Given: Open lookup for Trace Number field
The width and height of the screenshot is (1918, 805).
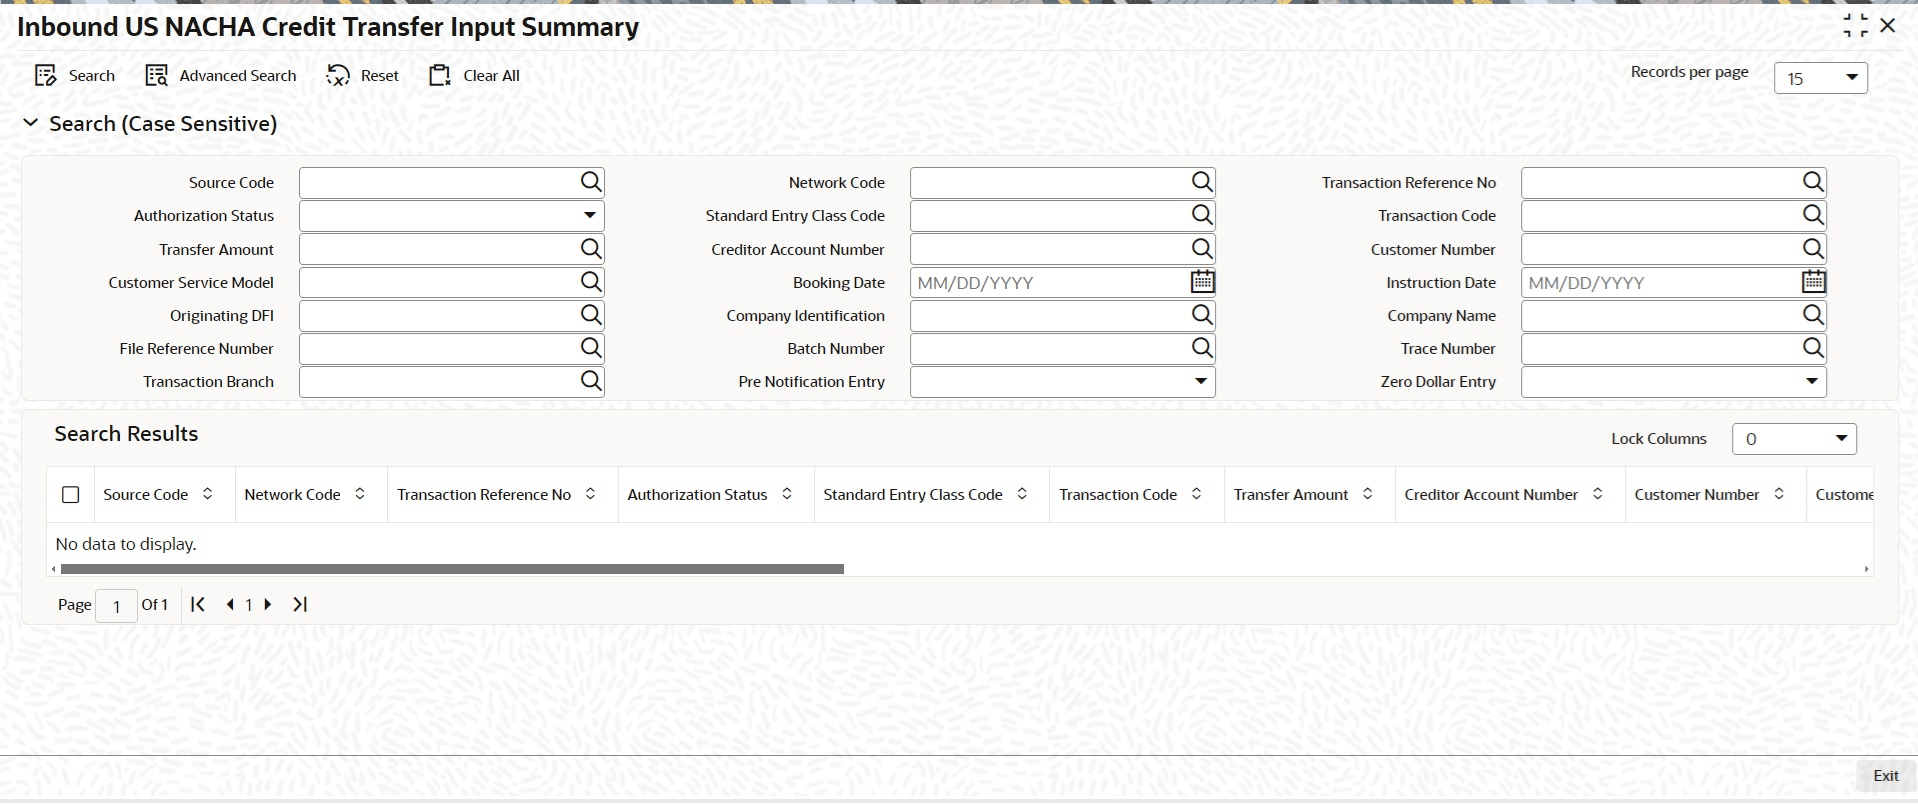Looking at the screenshot, I should 1813,348.
